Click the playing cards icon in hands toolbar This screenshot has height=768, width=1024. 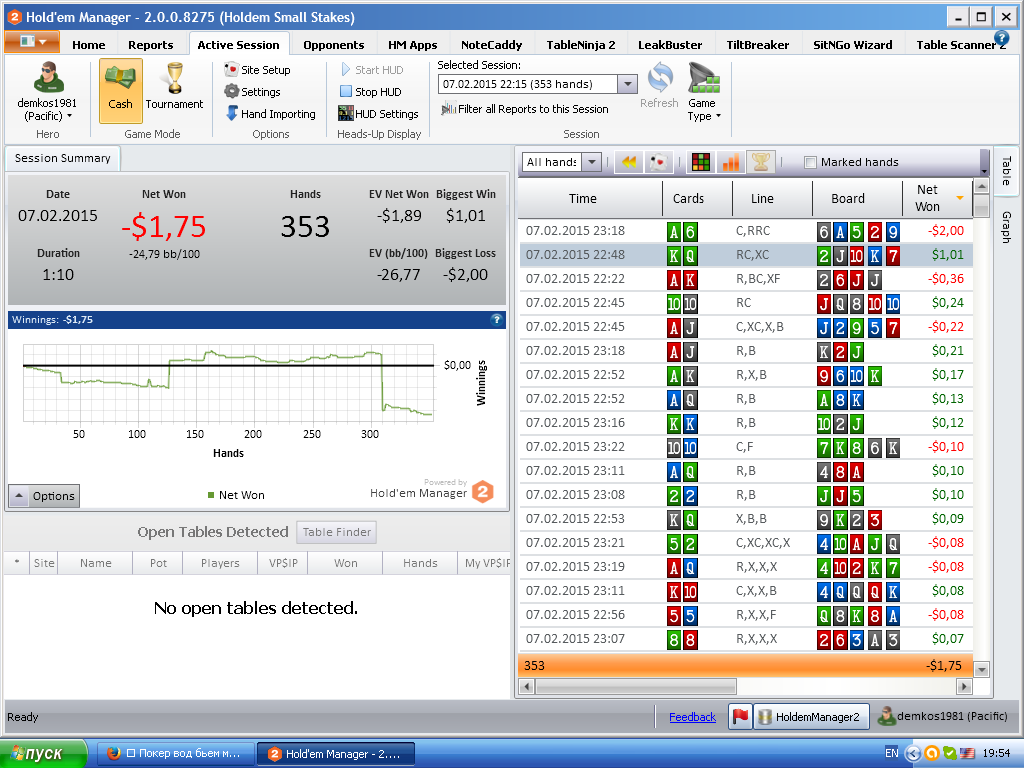click(x=659, y=162)
